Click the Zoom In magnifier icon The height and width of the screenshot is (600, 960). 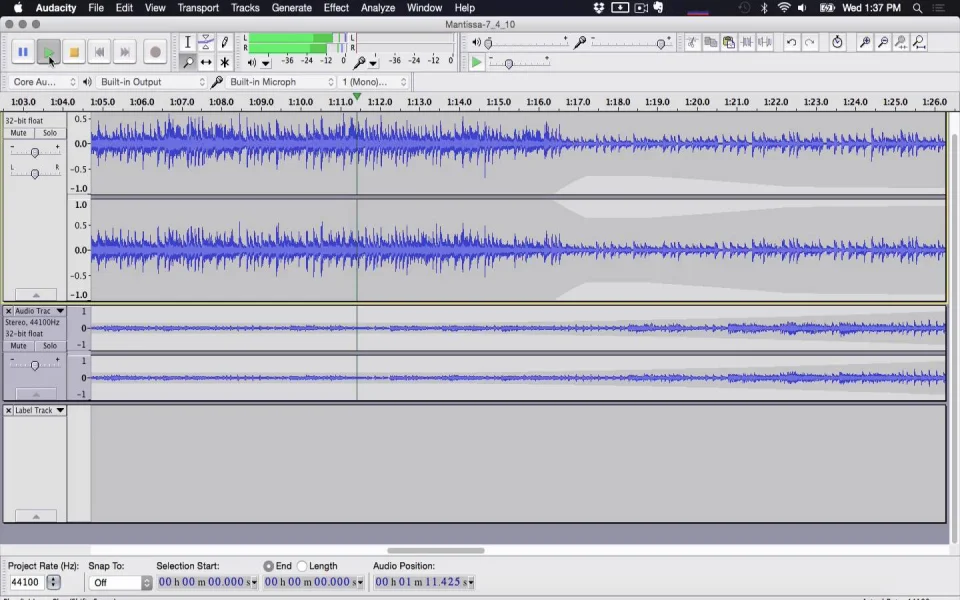(x=865, y=43)
